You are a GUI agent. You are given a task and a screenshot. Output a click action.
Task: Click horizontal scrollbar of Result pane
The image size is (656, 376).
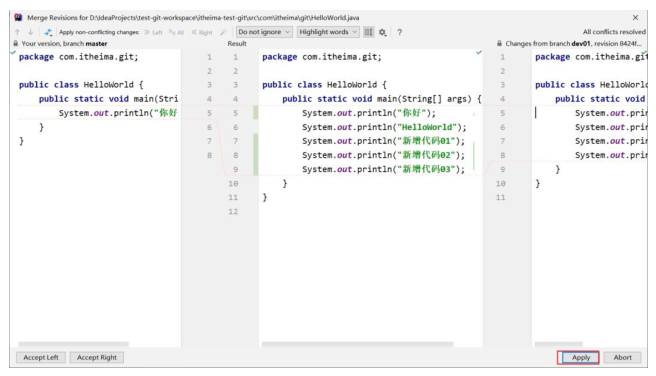click(x=357, y=344)
